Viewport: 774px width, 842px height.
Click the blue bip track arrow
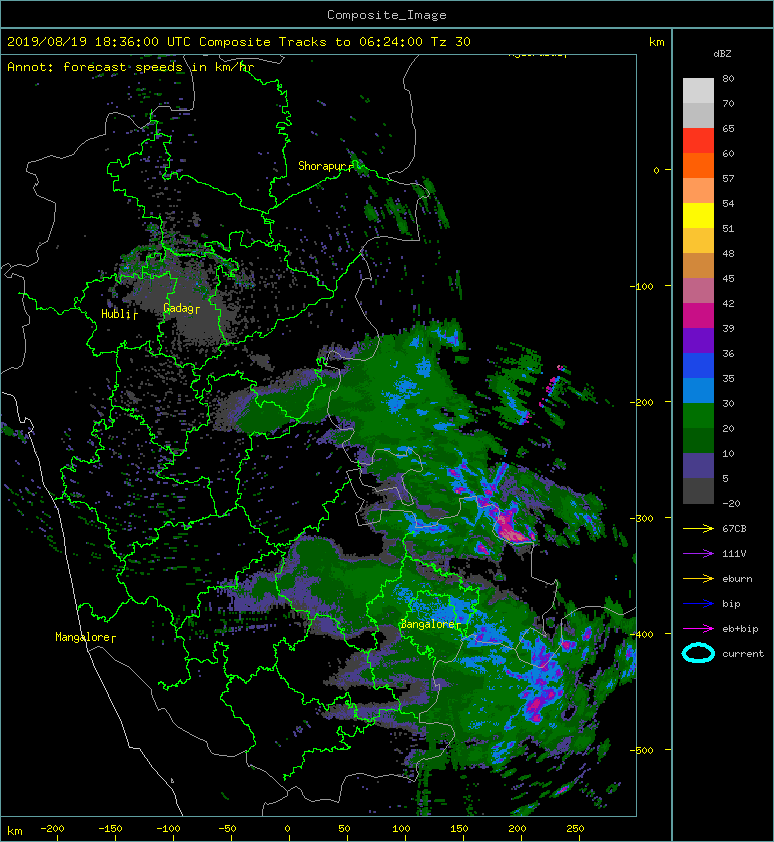click(x=698, y=604)
